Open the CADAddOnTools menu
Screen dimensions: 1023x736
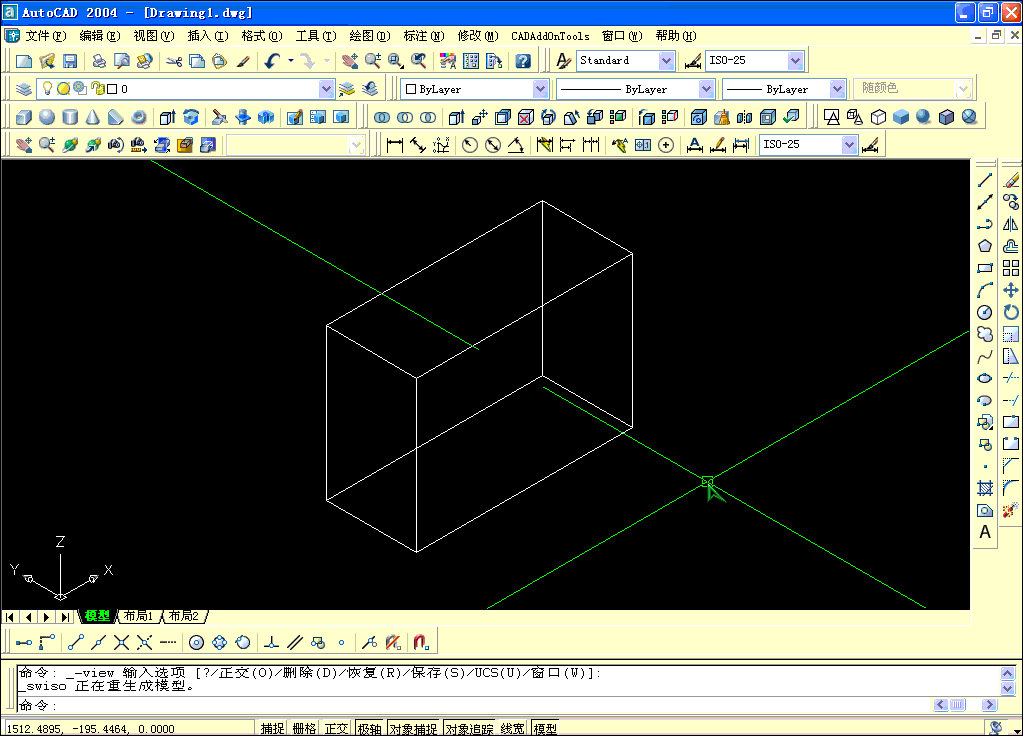[550, 37]
